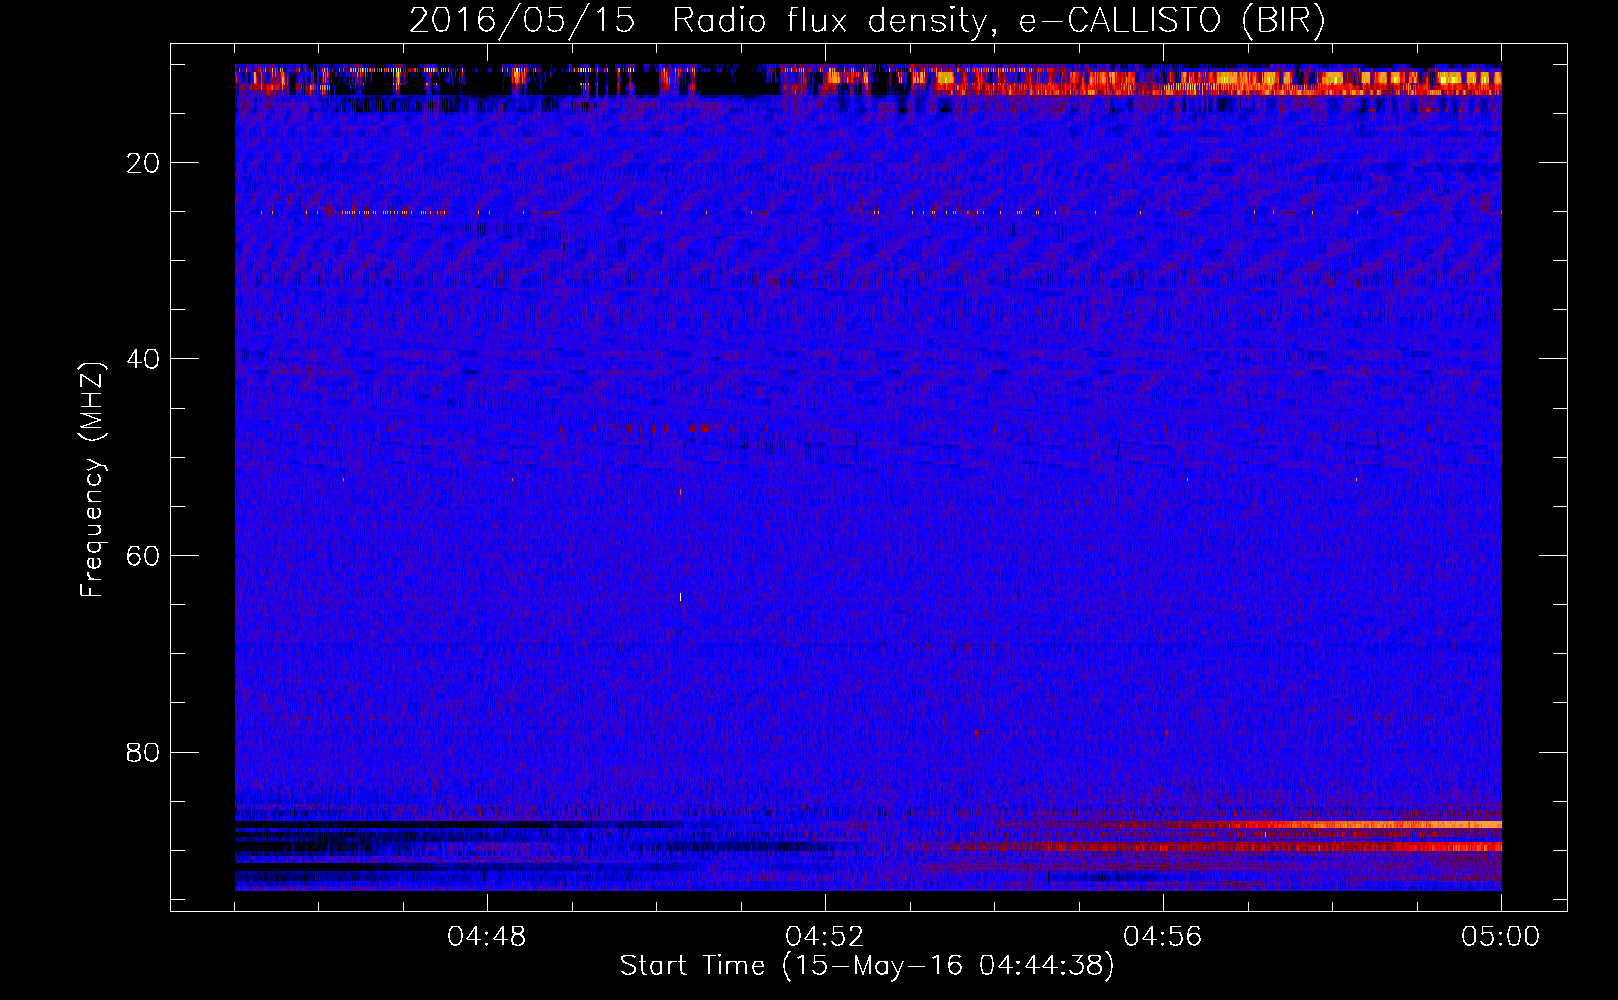Click the 05:00 time tick label

(1501, 937)
